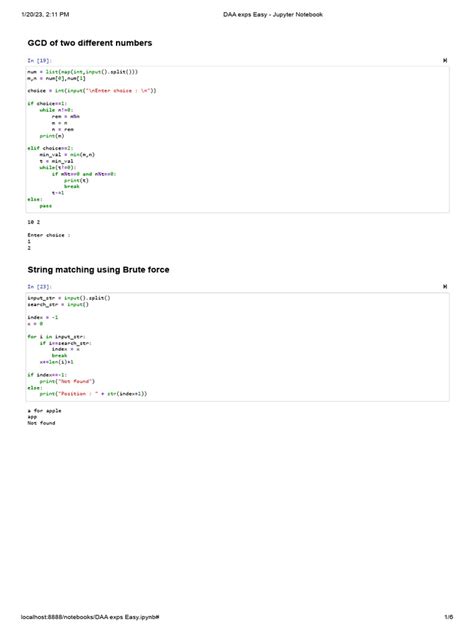Run the GCD cell using its run icon
Screen dimensions: 474x632
445,60
